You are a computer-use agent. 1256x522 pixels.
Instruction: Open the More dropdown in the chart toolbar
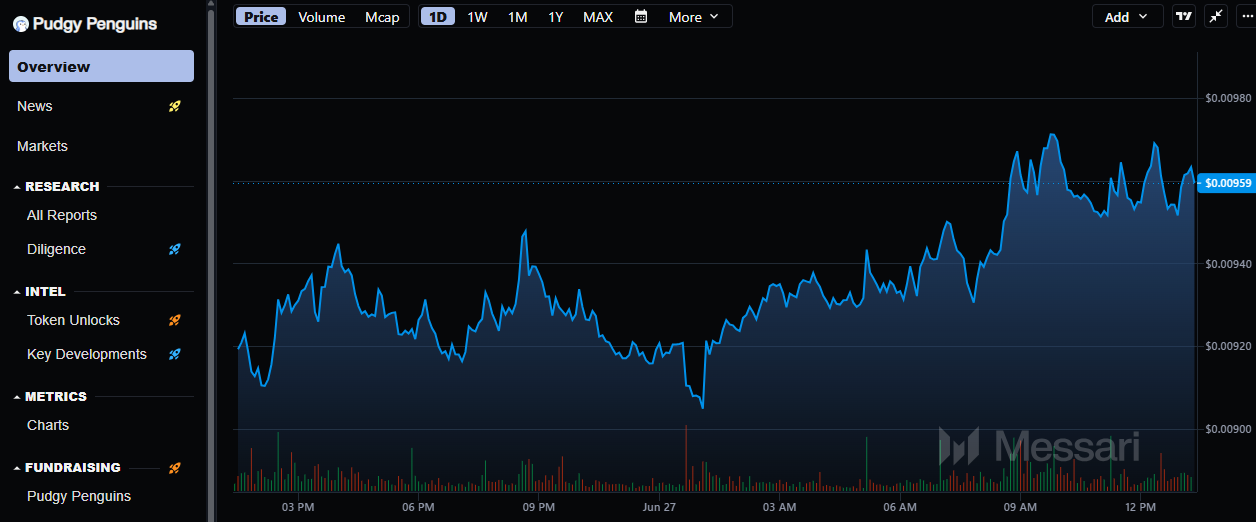[x=694, y=17]
